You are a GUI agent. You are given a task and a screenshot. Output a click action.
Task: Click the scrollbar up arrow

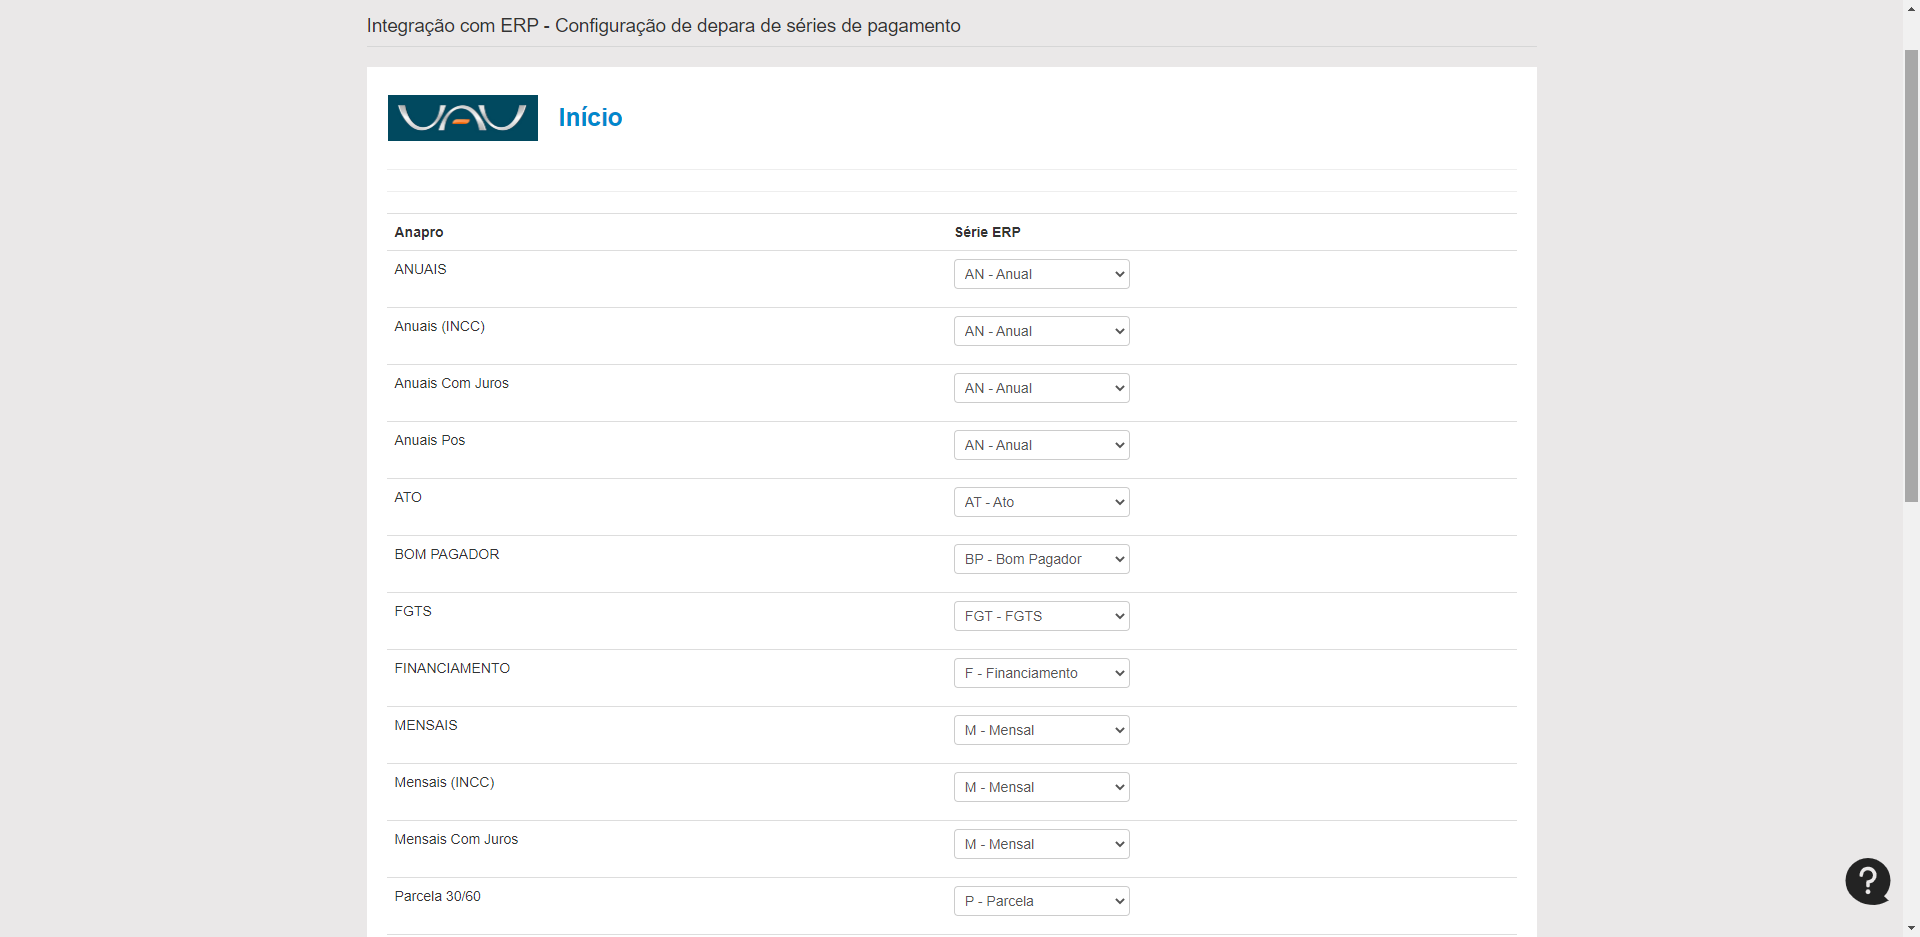(1911, 8)
